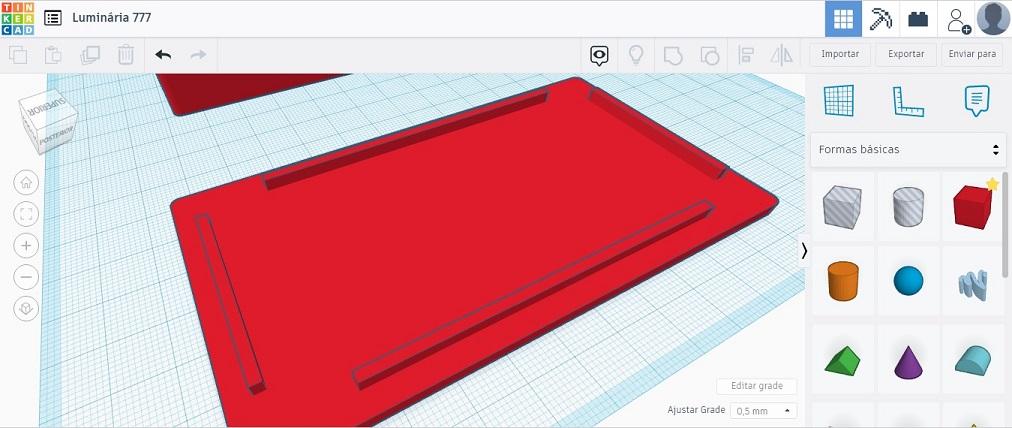Click the Copy icon
Viewport: 1012px width, 428px height.
coord(18,56)
